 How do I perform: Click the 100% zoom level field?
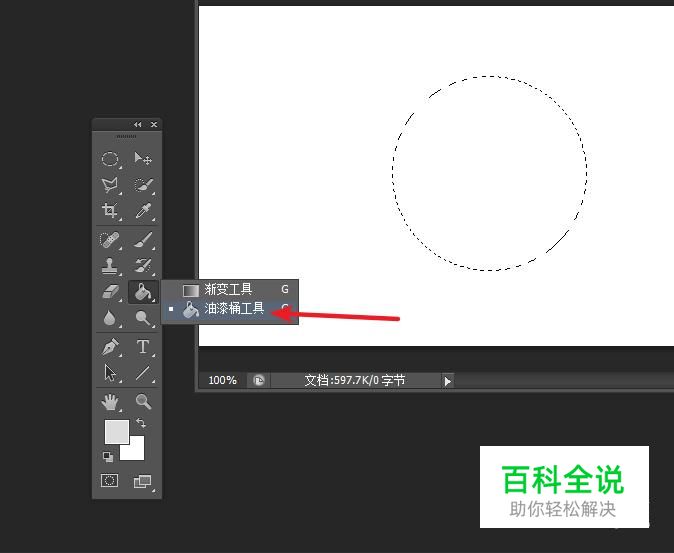click(x=222, y=380)
